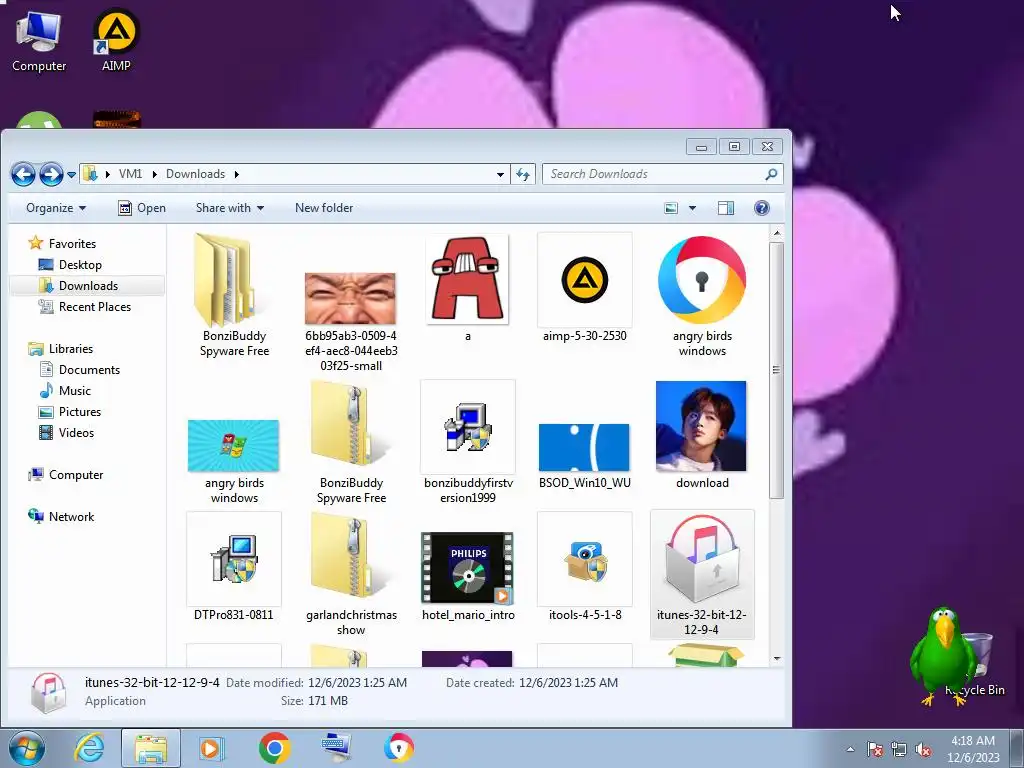Screen dimensions: 1024x768
Task: Open the More view options dropdown arrow
Action: coord(692,208)
